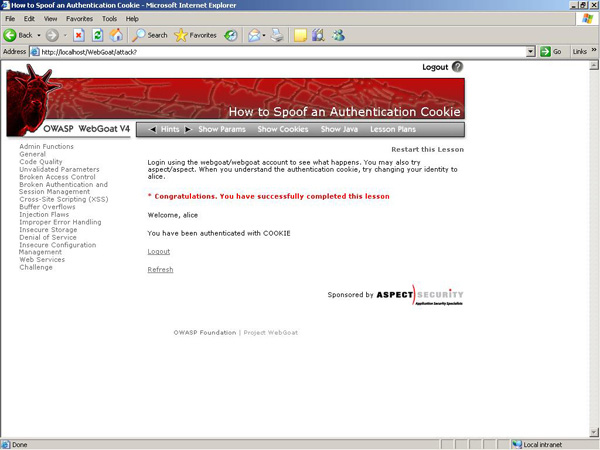
Task: Click the top Logout header link
Action: 435,67
